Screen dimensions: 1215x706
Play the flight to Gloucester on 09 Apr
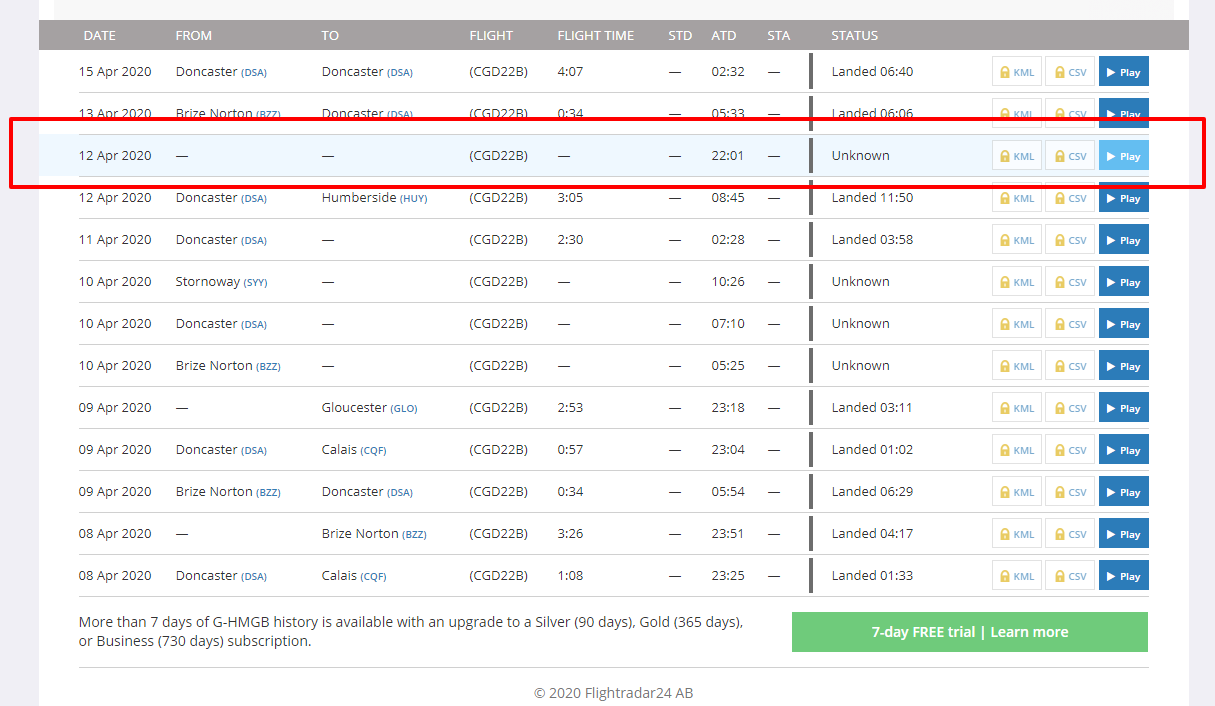tap(1123, 408)
